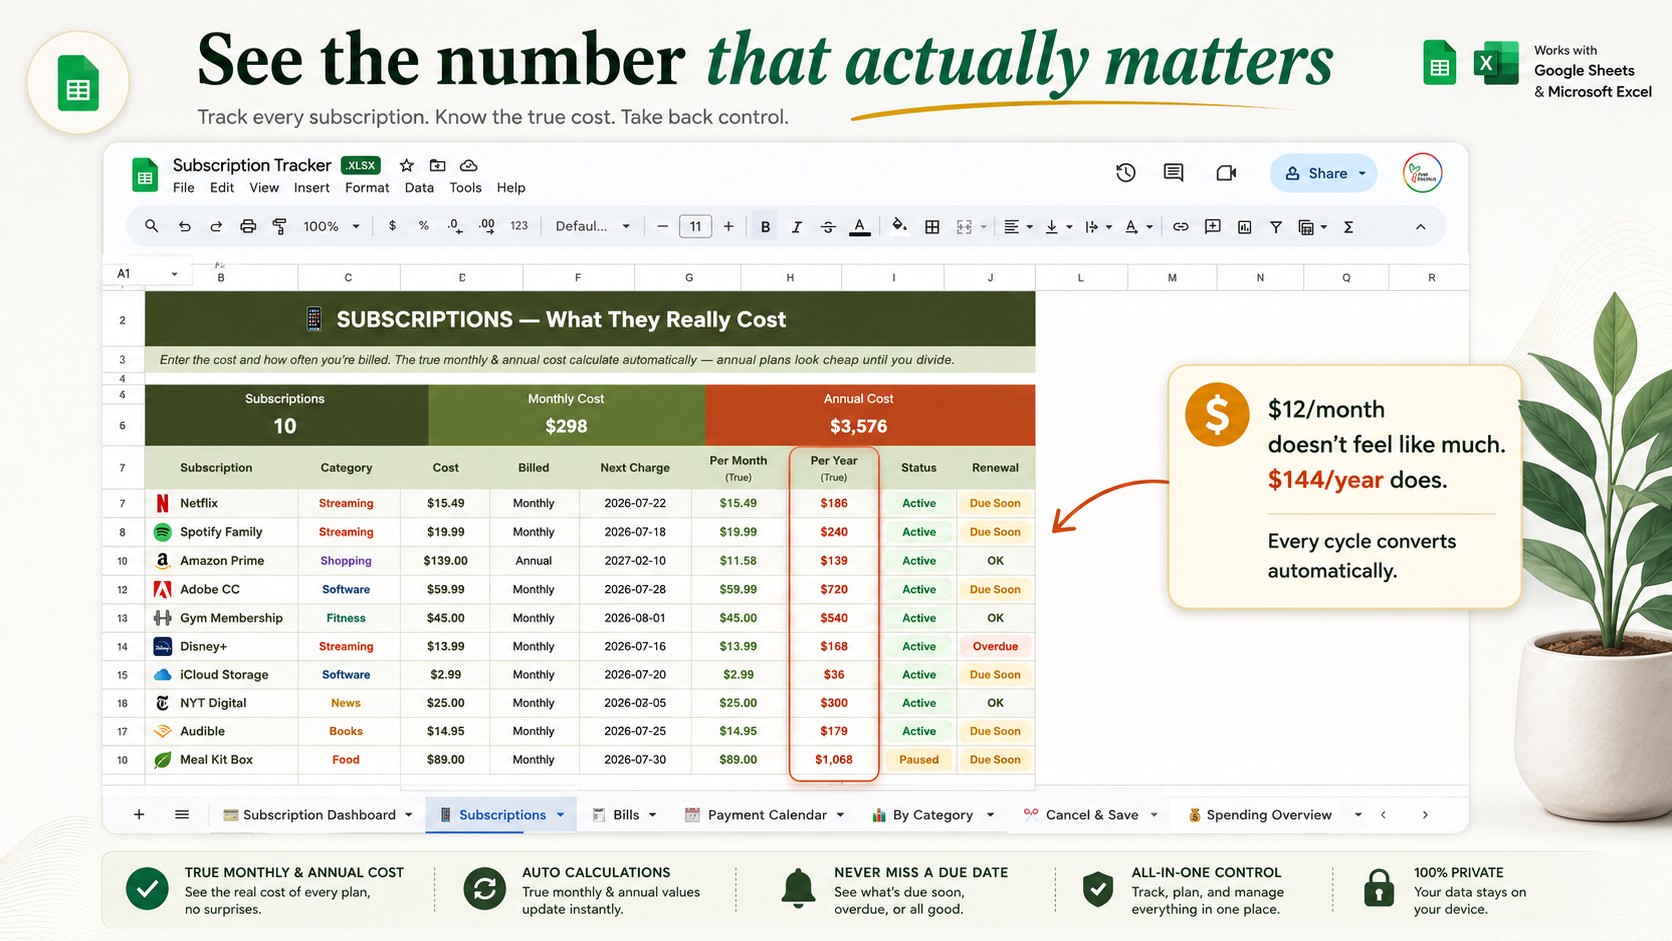Click the font size field showing 11
The height and width of the screenshot is (941, 1672).
[695, 227]
